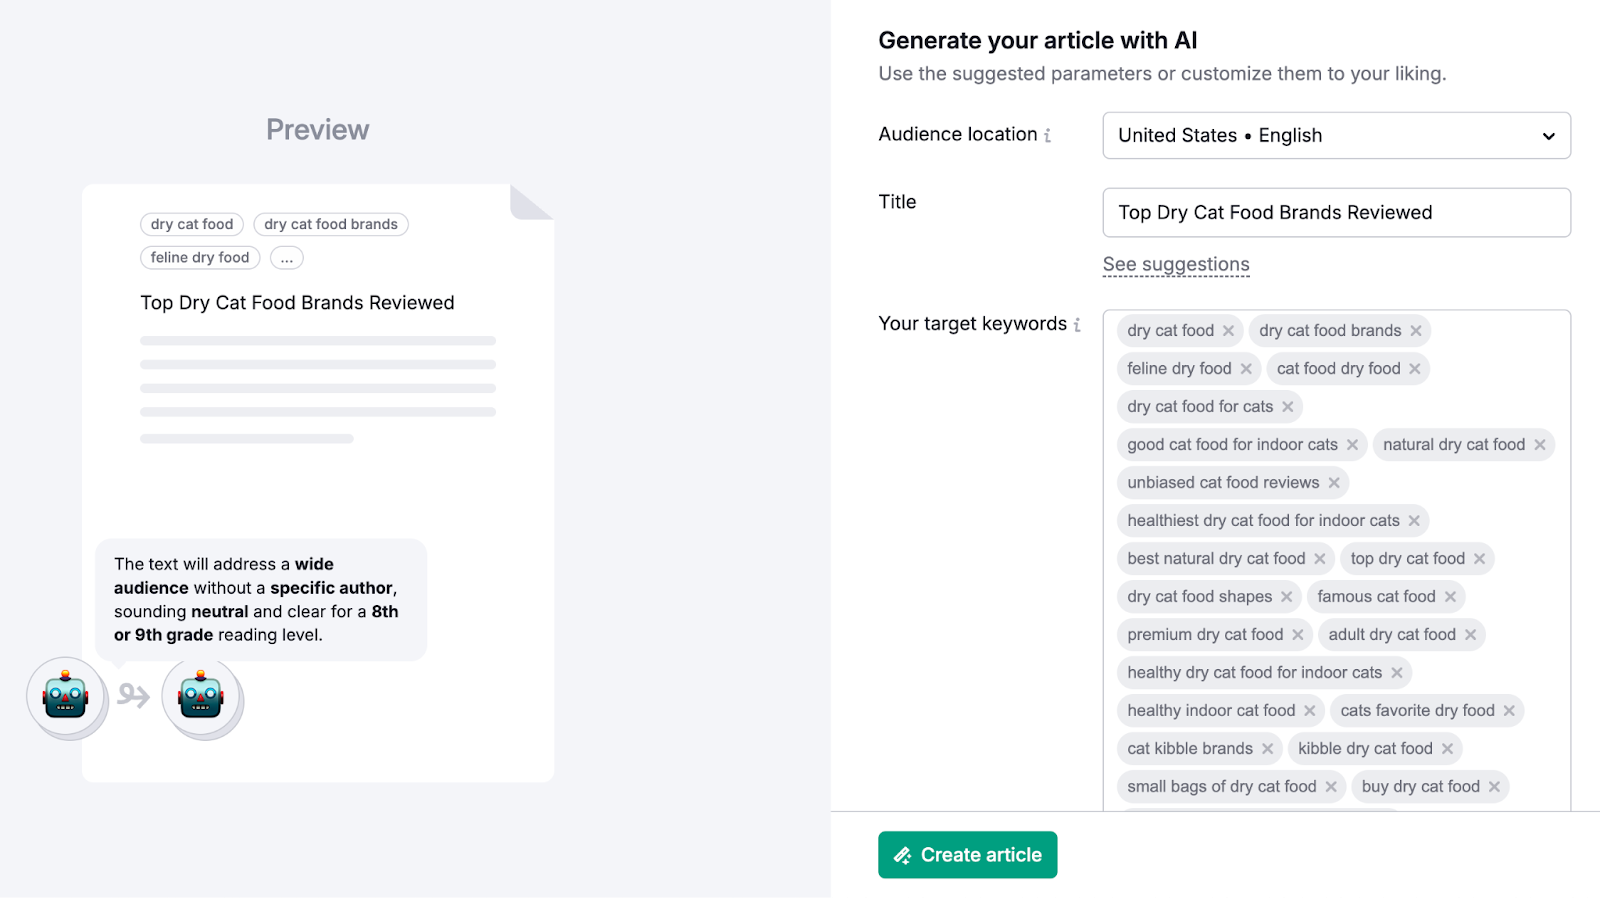Click the Audience location info icon
The image size is (1600, 898).
point(1047,135)
